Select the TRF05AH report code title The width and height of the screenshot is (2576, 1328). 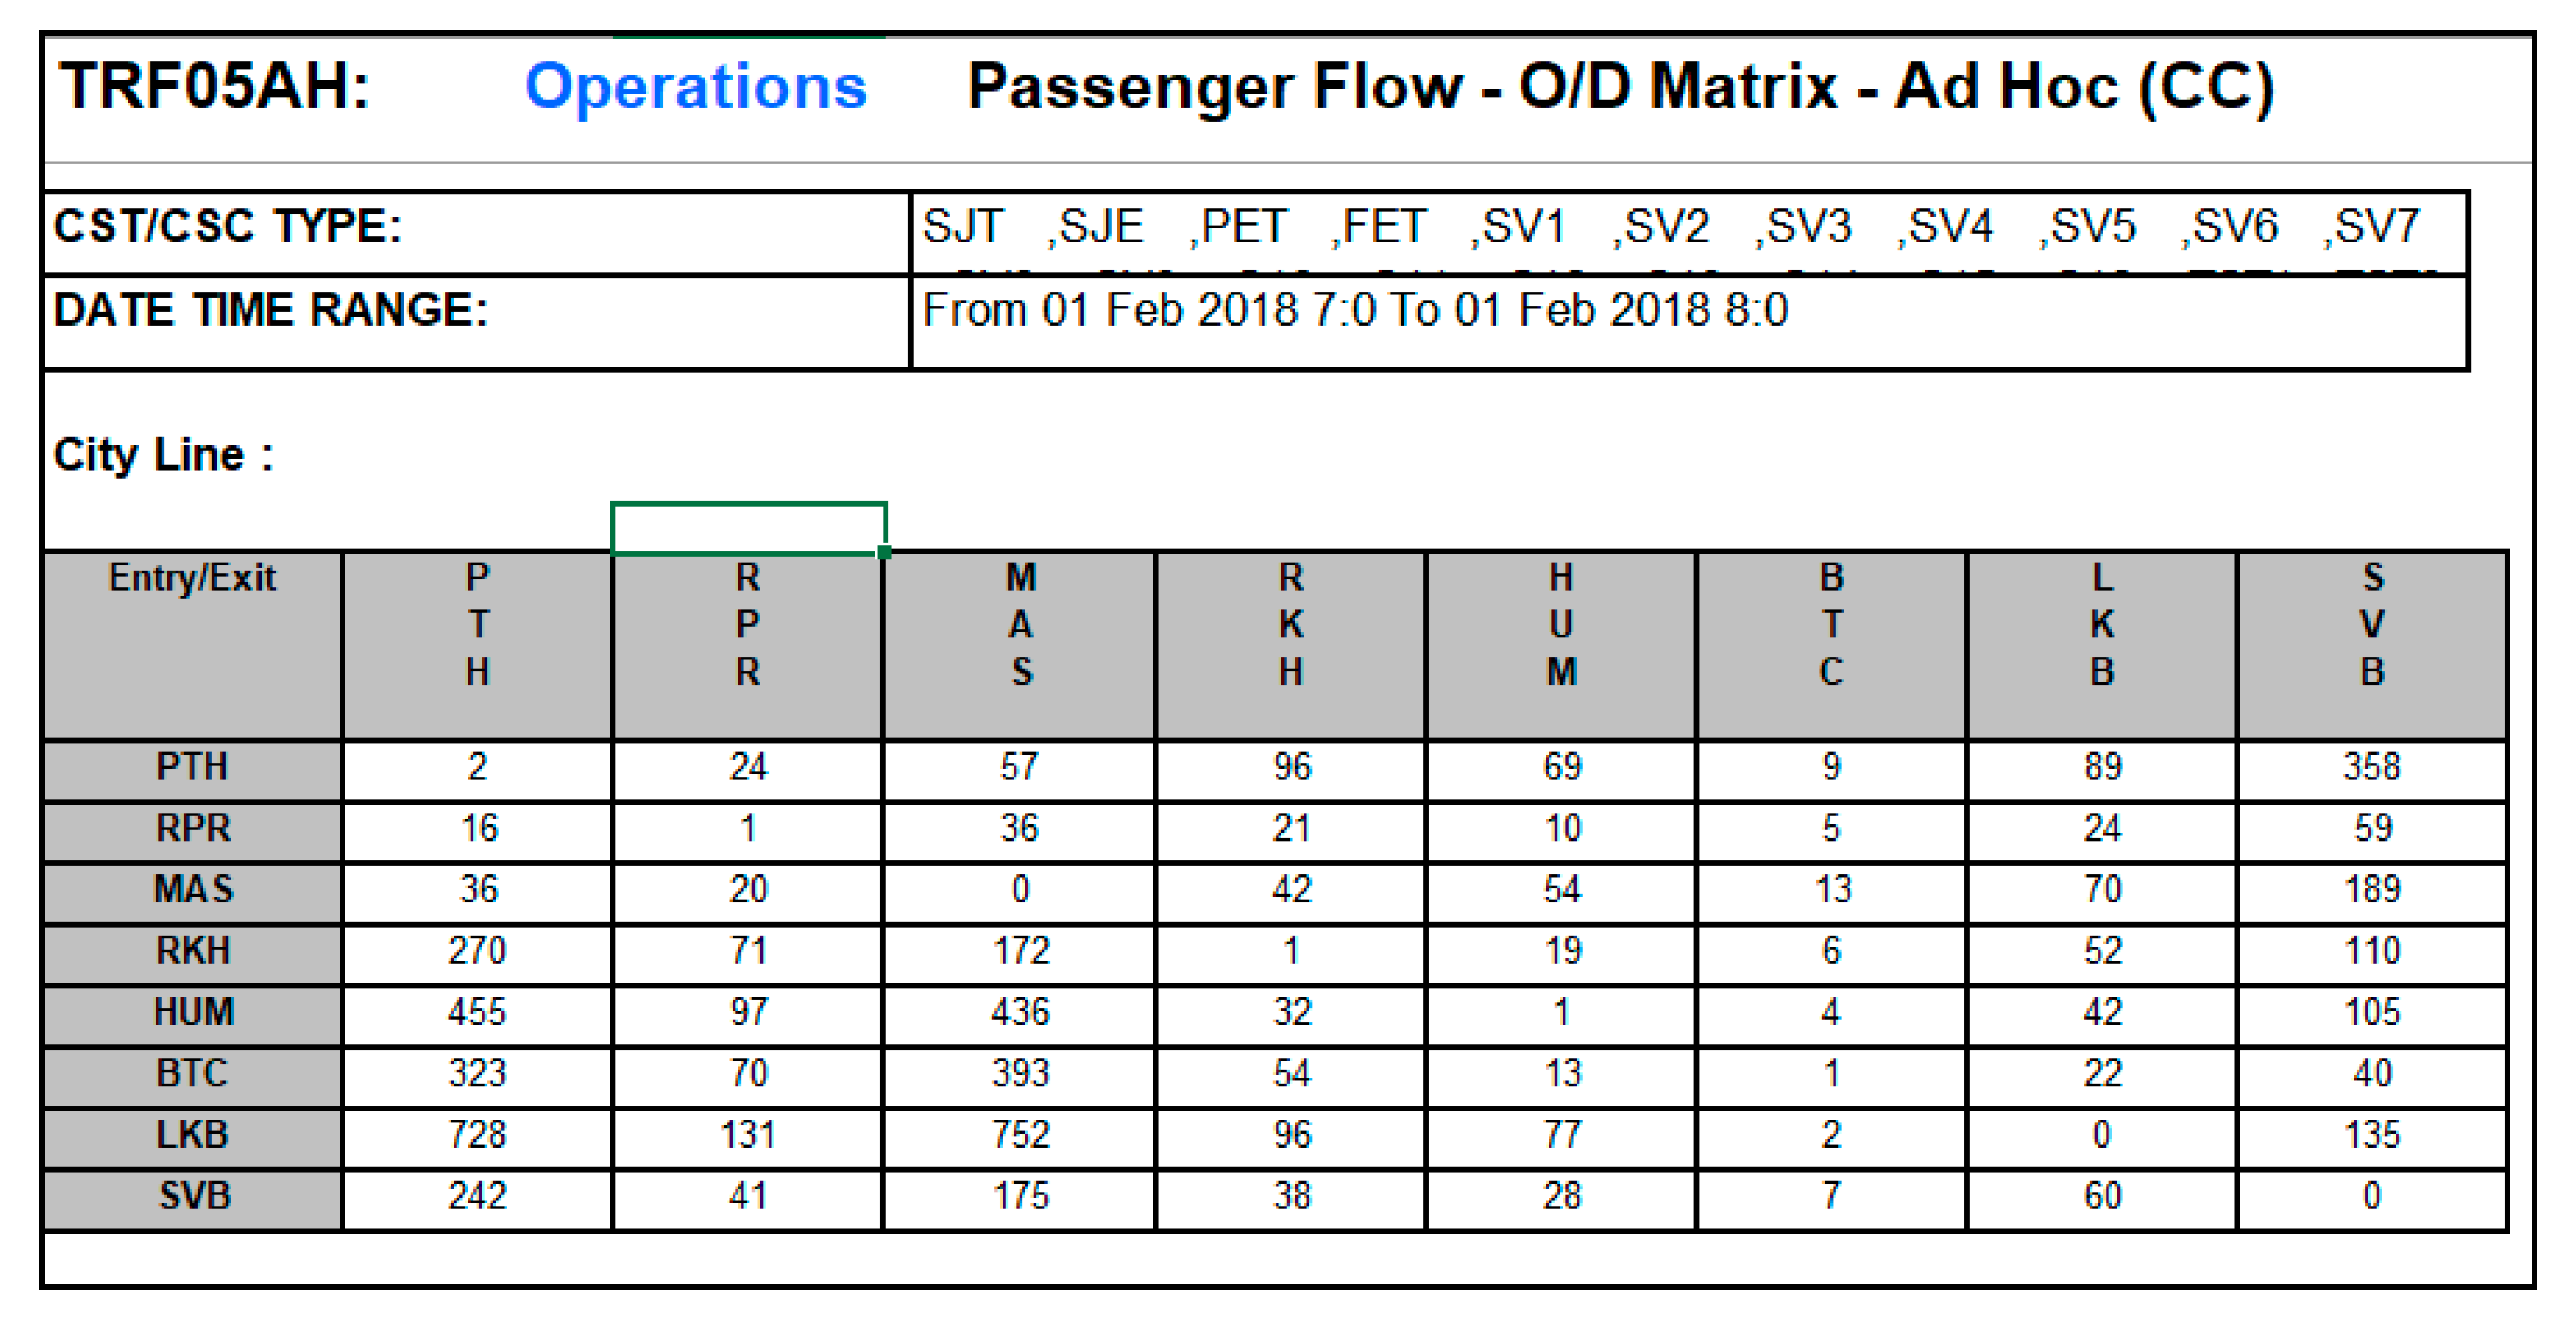click(x=215, y=87)
